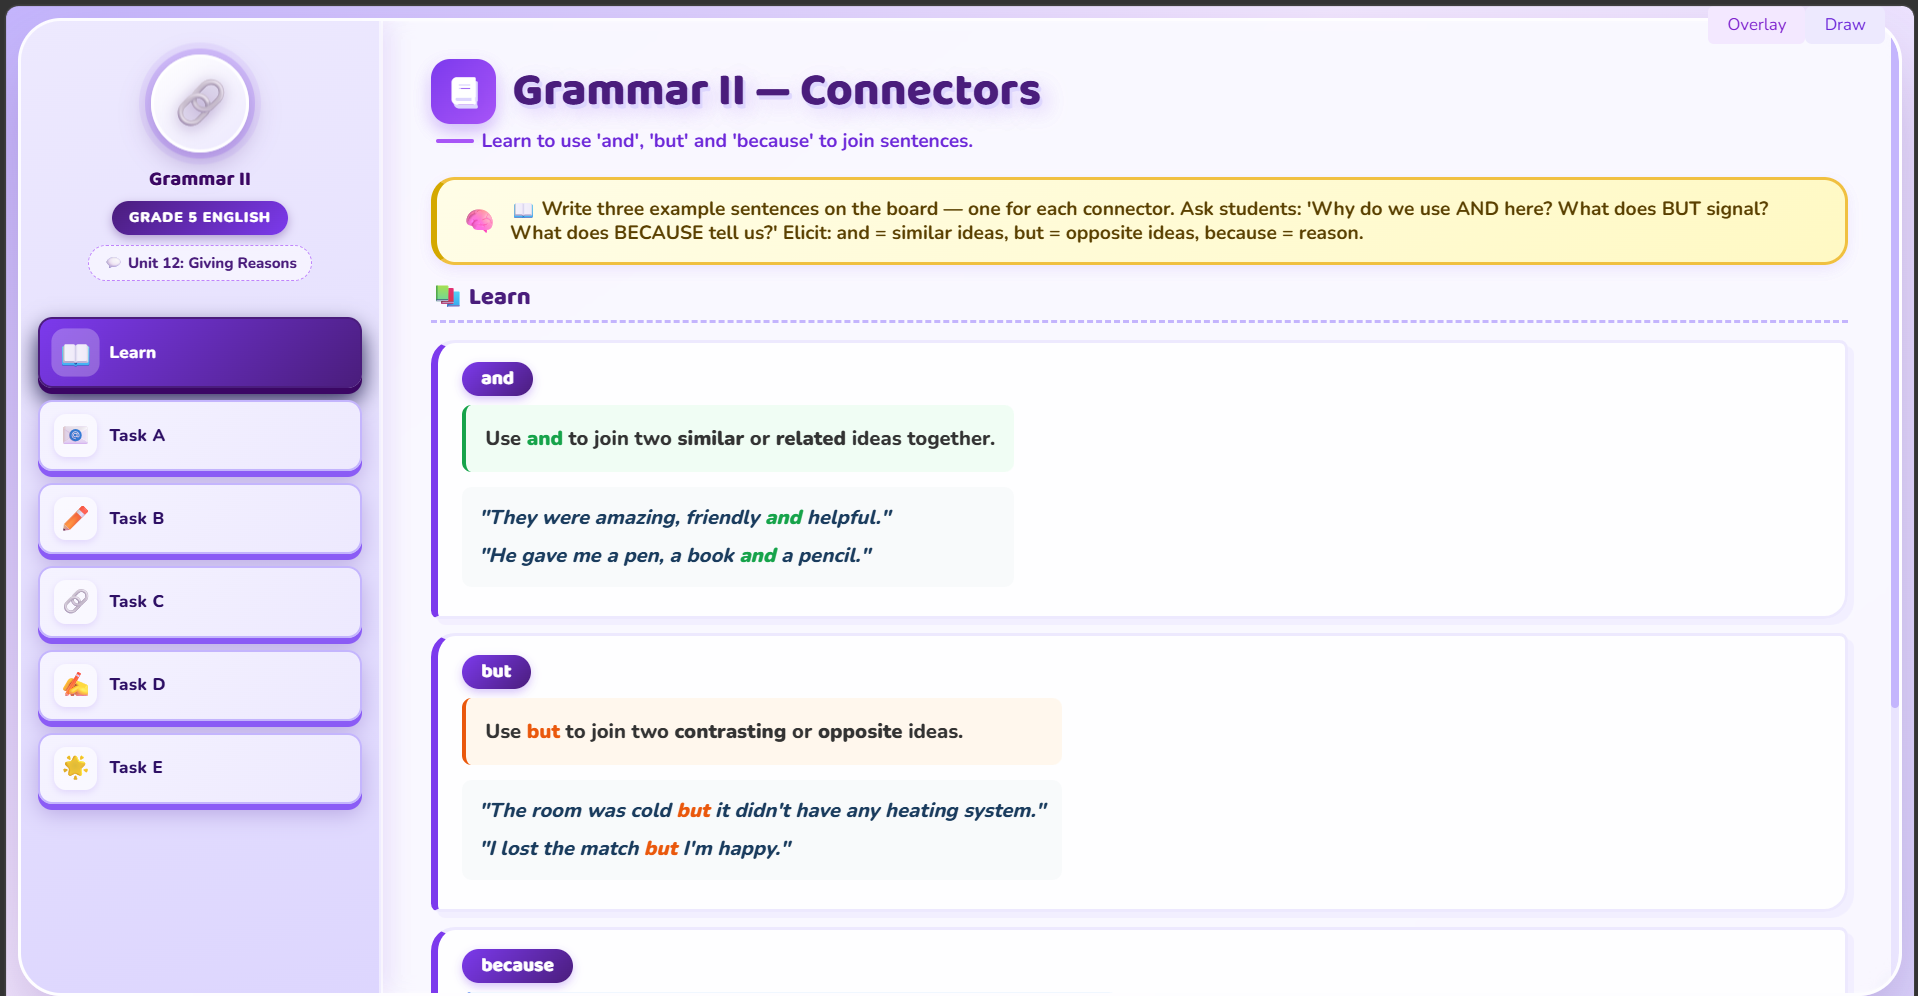Click the small book icon before 'Write three example'

(x=523, y=210)
